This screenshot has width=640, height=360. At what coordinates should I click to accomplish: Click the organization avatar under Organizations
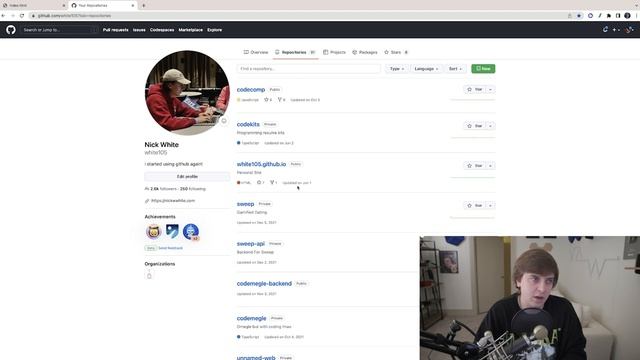coord(149,276)
